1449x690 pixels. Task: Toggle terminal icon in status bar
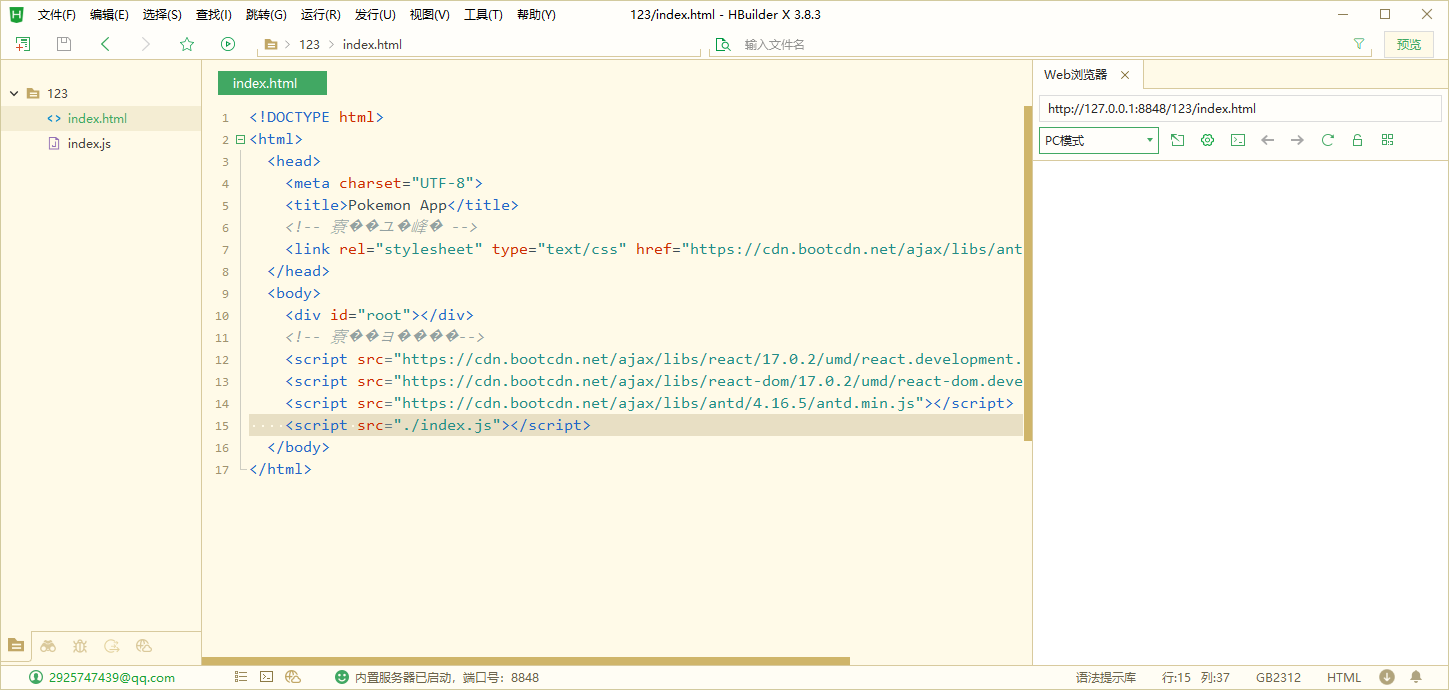click(266, 677)
